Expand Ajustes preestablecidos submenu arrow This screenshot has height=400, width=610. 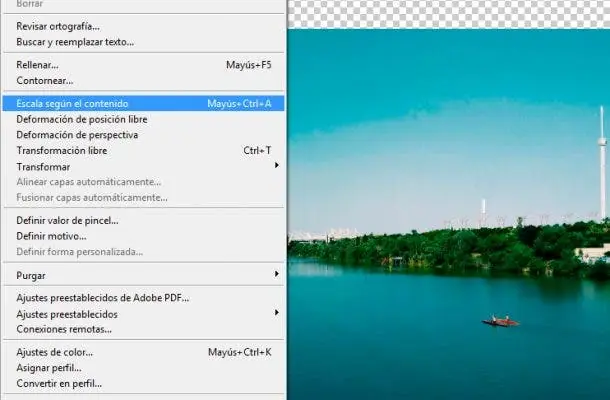pyautogui.click(x=277, y=312)
